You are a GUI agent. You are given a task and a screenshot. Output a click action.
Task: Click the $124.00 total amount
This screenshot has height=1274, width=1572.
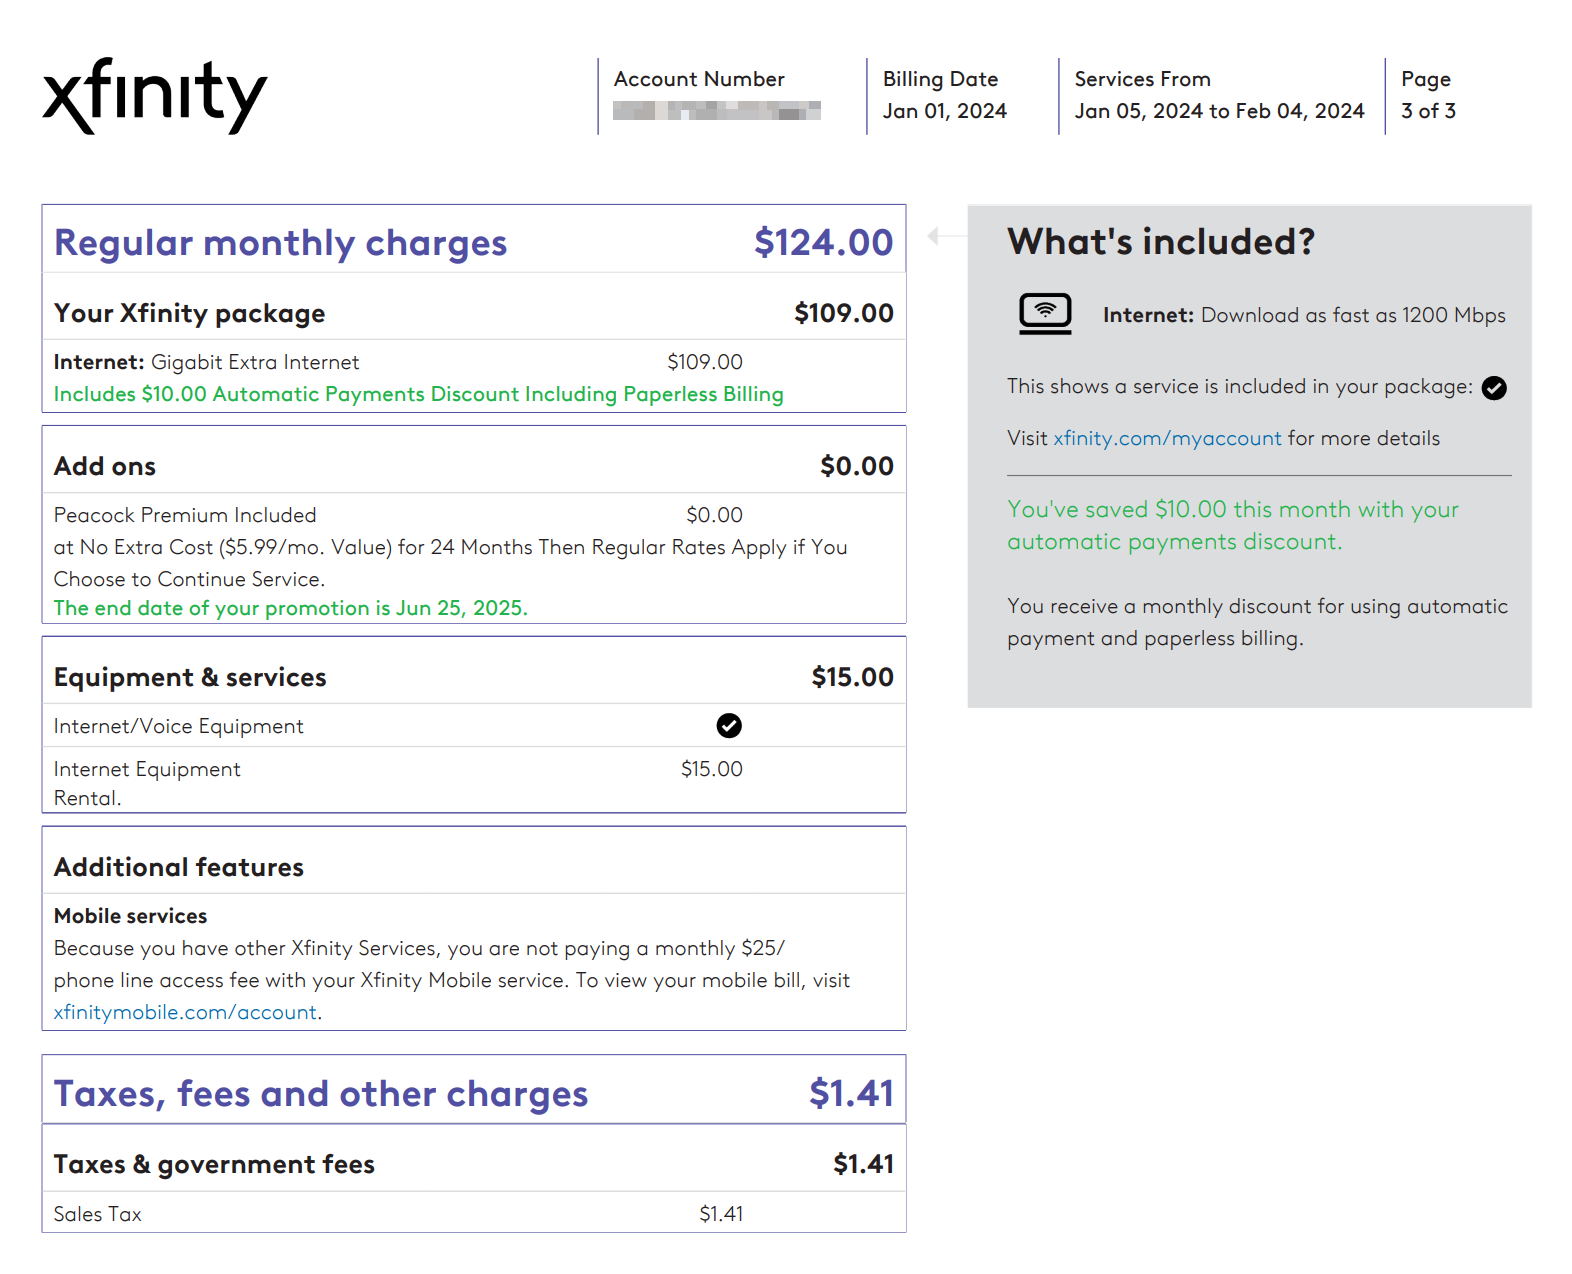824,243
